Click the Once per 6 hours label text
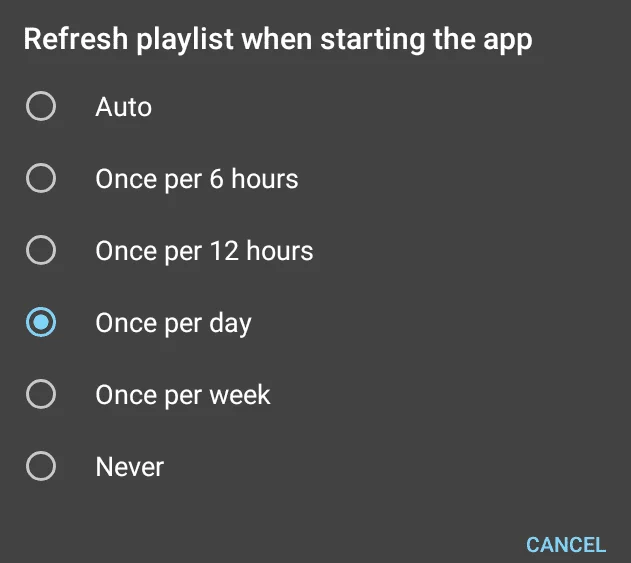The height and width of the screenshot is (563, 631). tap(197, 179)
